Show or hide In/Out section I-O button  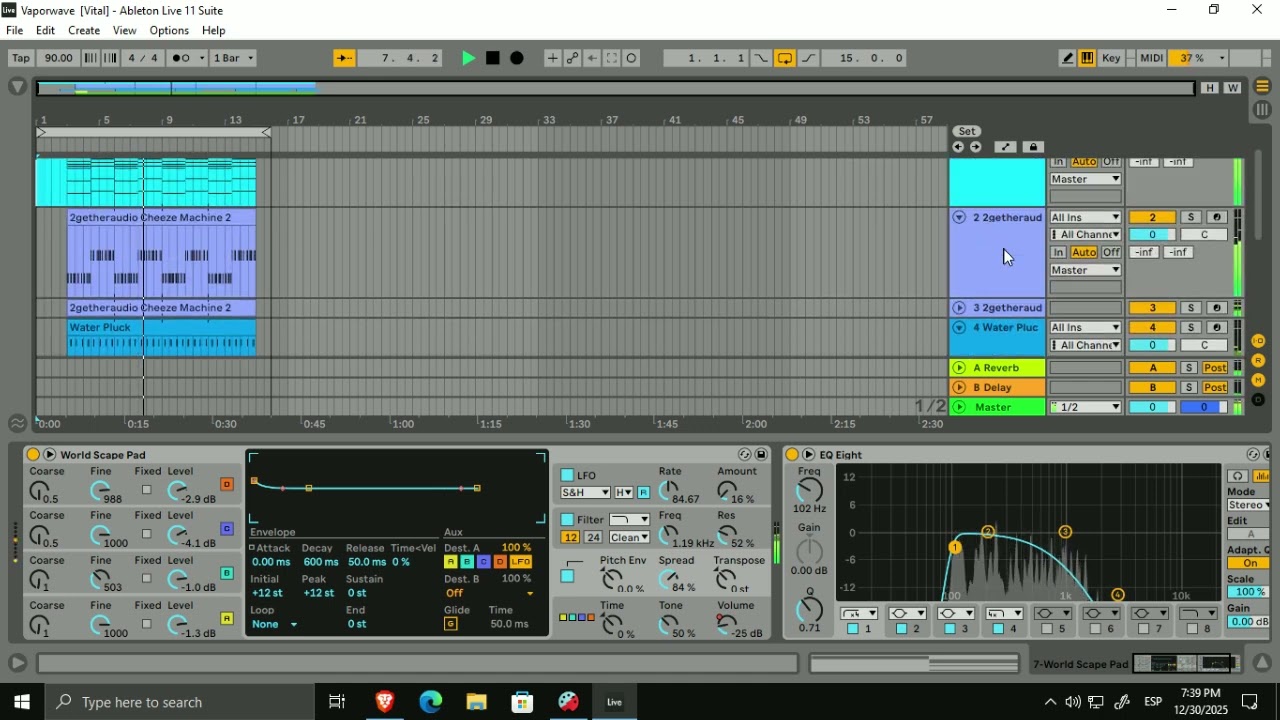click(1258, 341)
